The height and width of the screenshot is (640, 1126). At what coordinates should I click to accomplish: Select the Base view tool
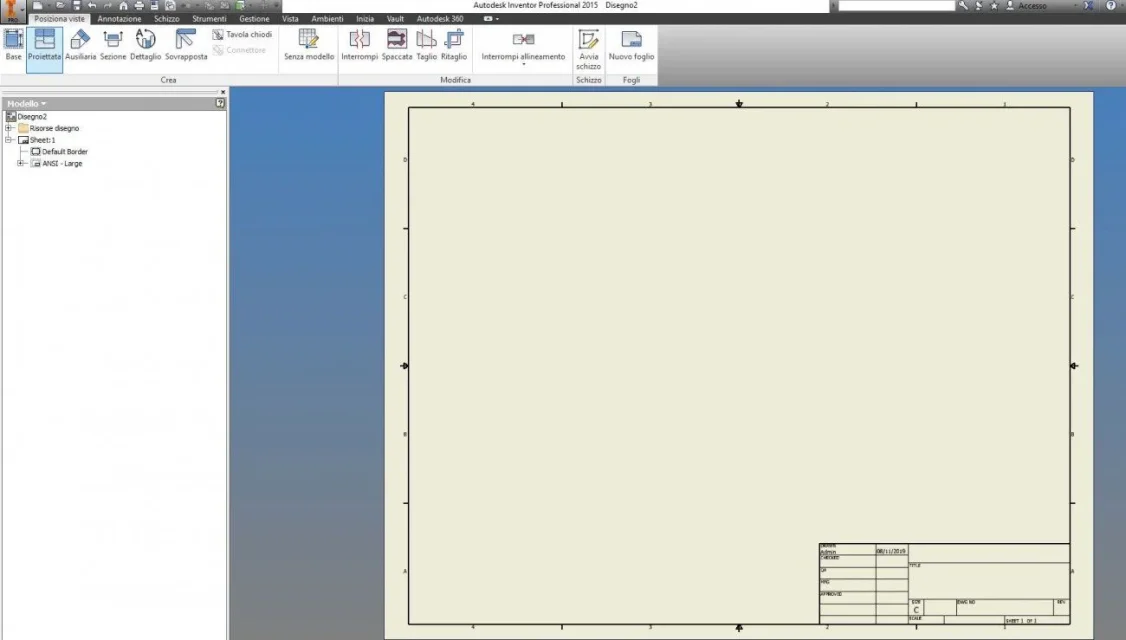[x=13, y=45]
